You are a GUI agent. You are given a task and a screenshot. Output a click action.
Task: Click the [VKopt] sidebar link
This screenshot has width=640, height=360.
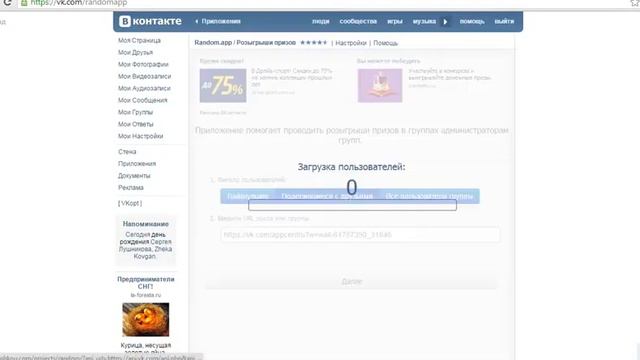point(130,203)
